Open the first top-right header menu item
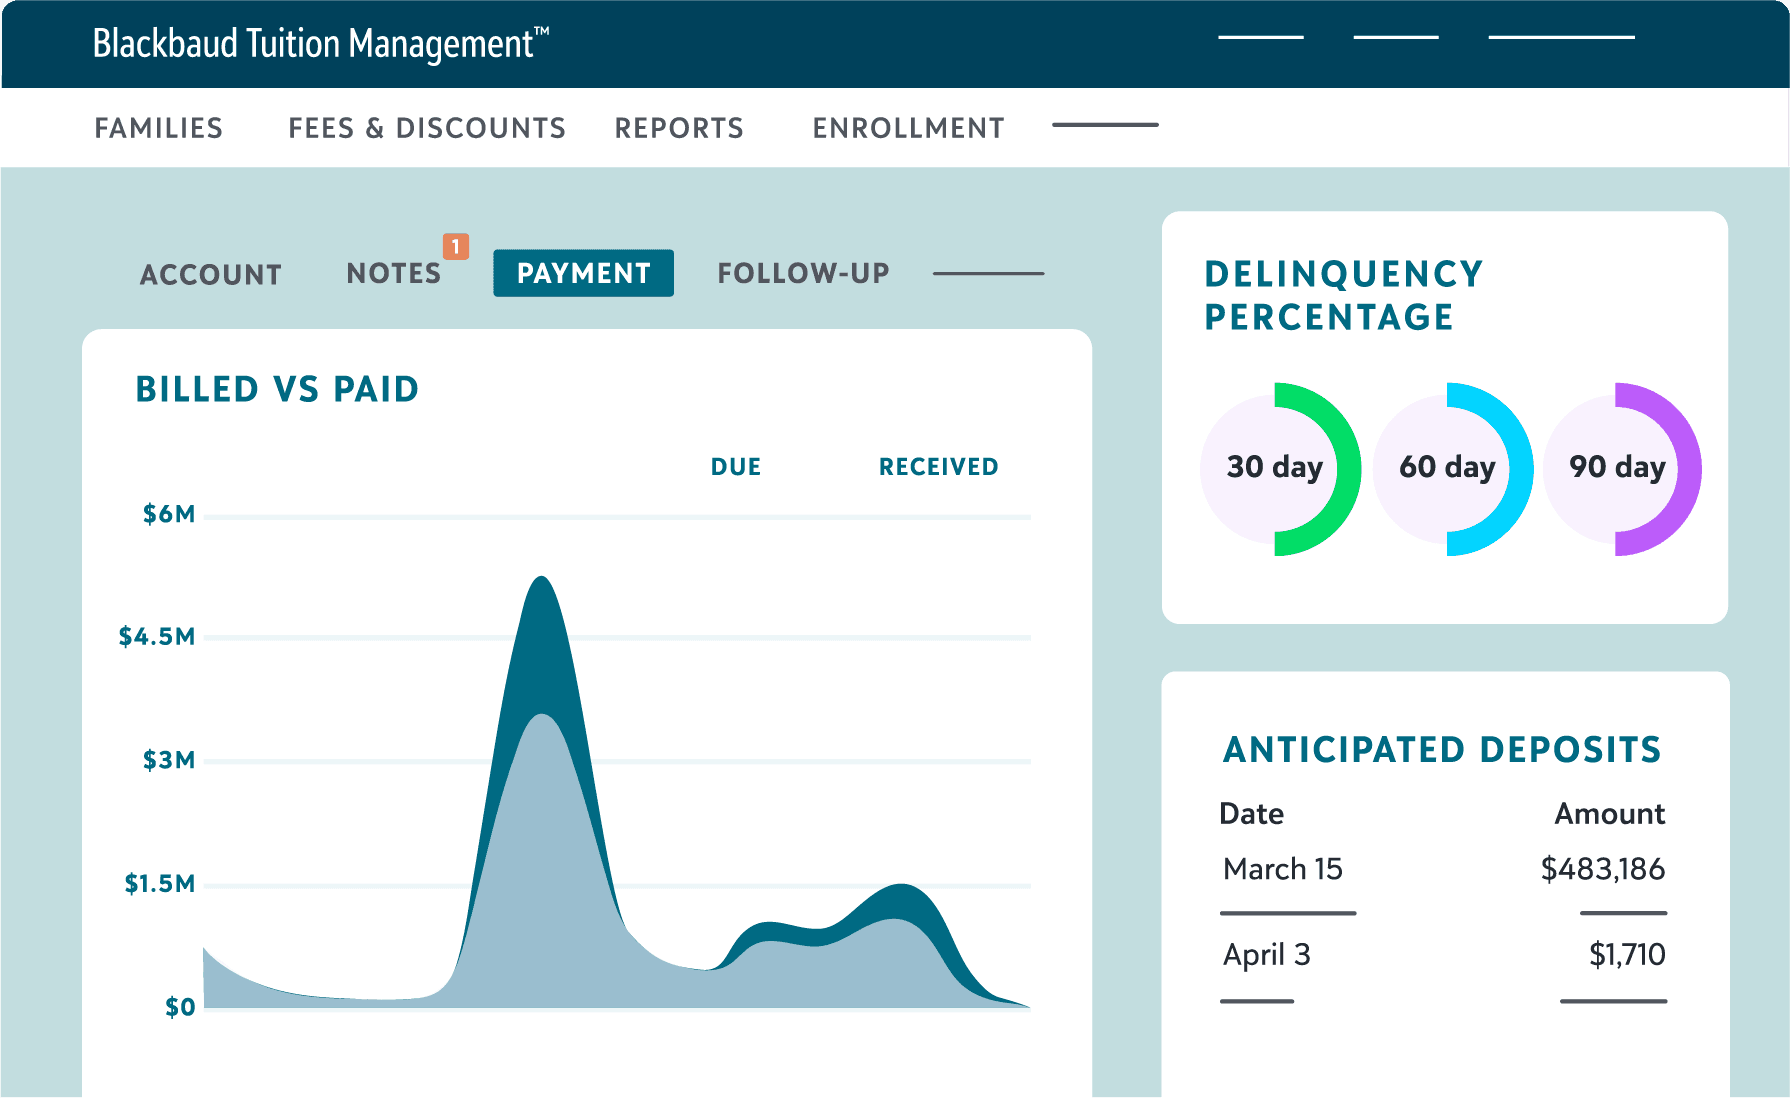Viewport: 1790px width, 1098px height. click(1261, 36)
